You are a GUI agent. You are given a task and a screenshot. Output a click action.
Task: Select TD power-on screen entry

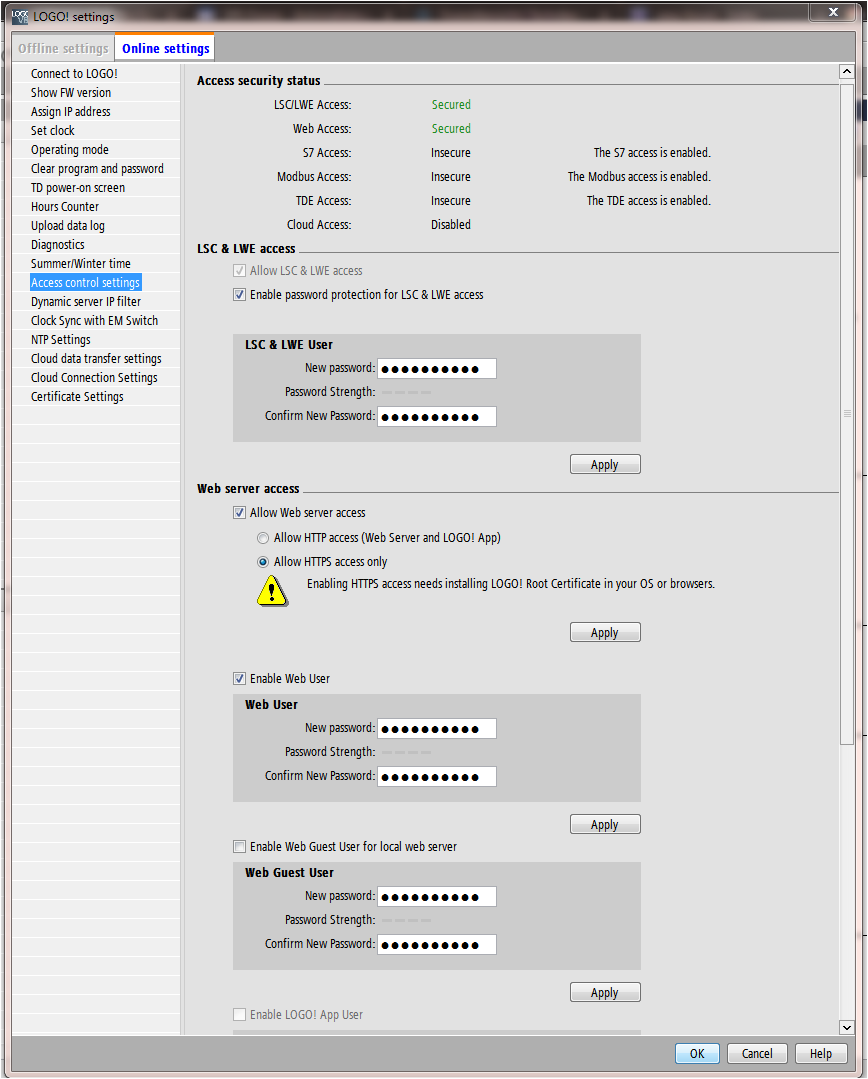(78, 188)
